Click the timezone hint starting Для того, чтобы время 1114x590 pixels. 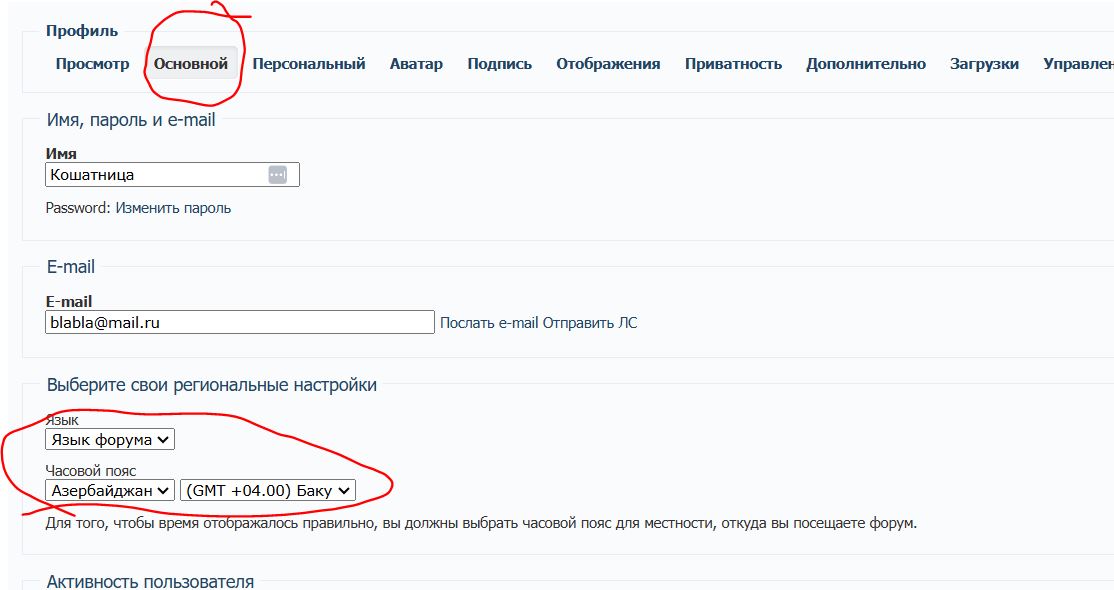[481, 523]
